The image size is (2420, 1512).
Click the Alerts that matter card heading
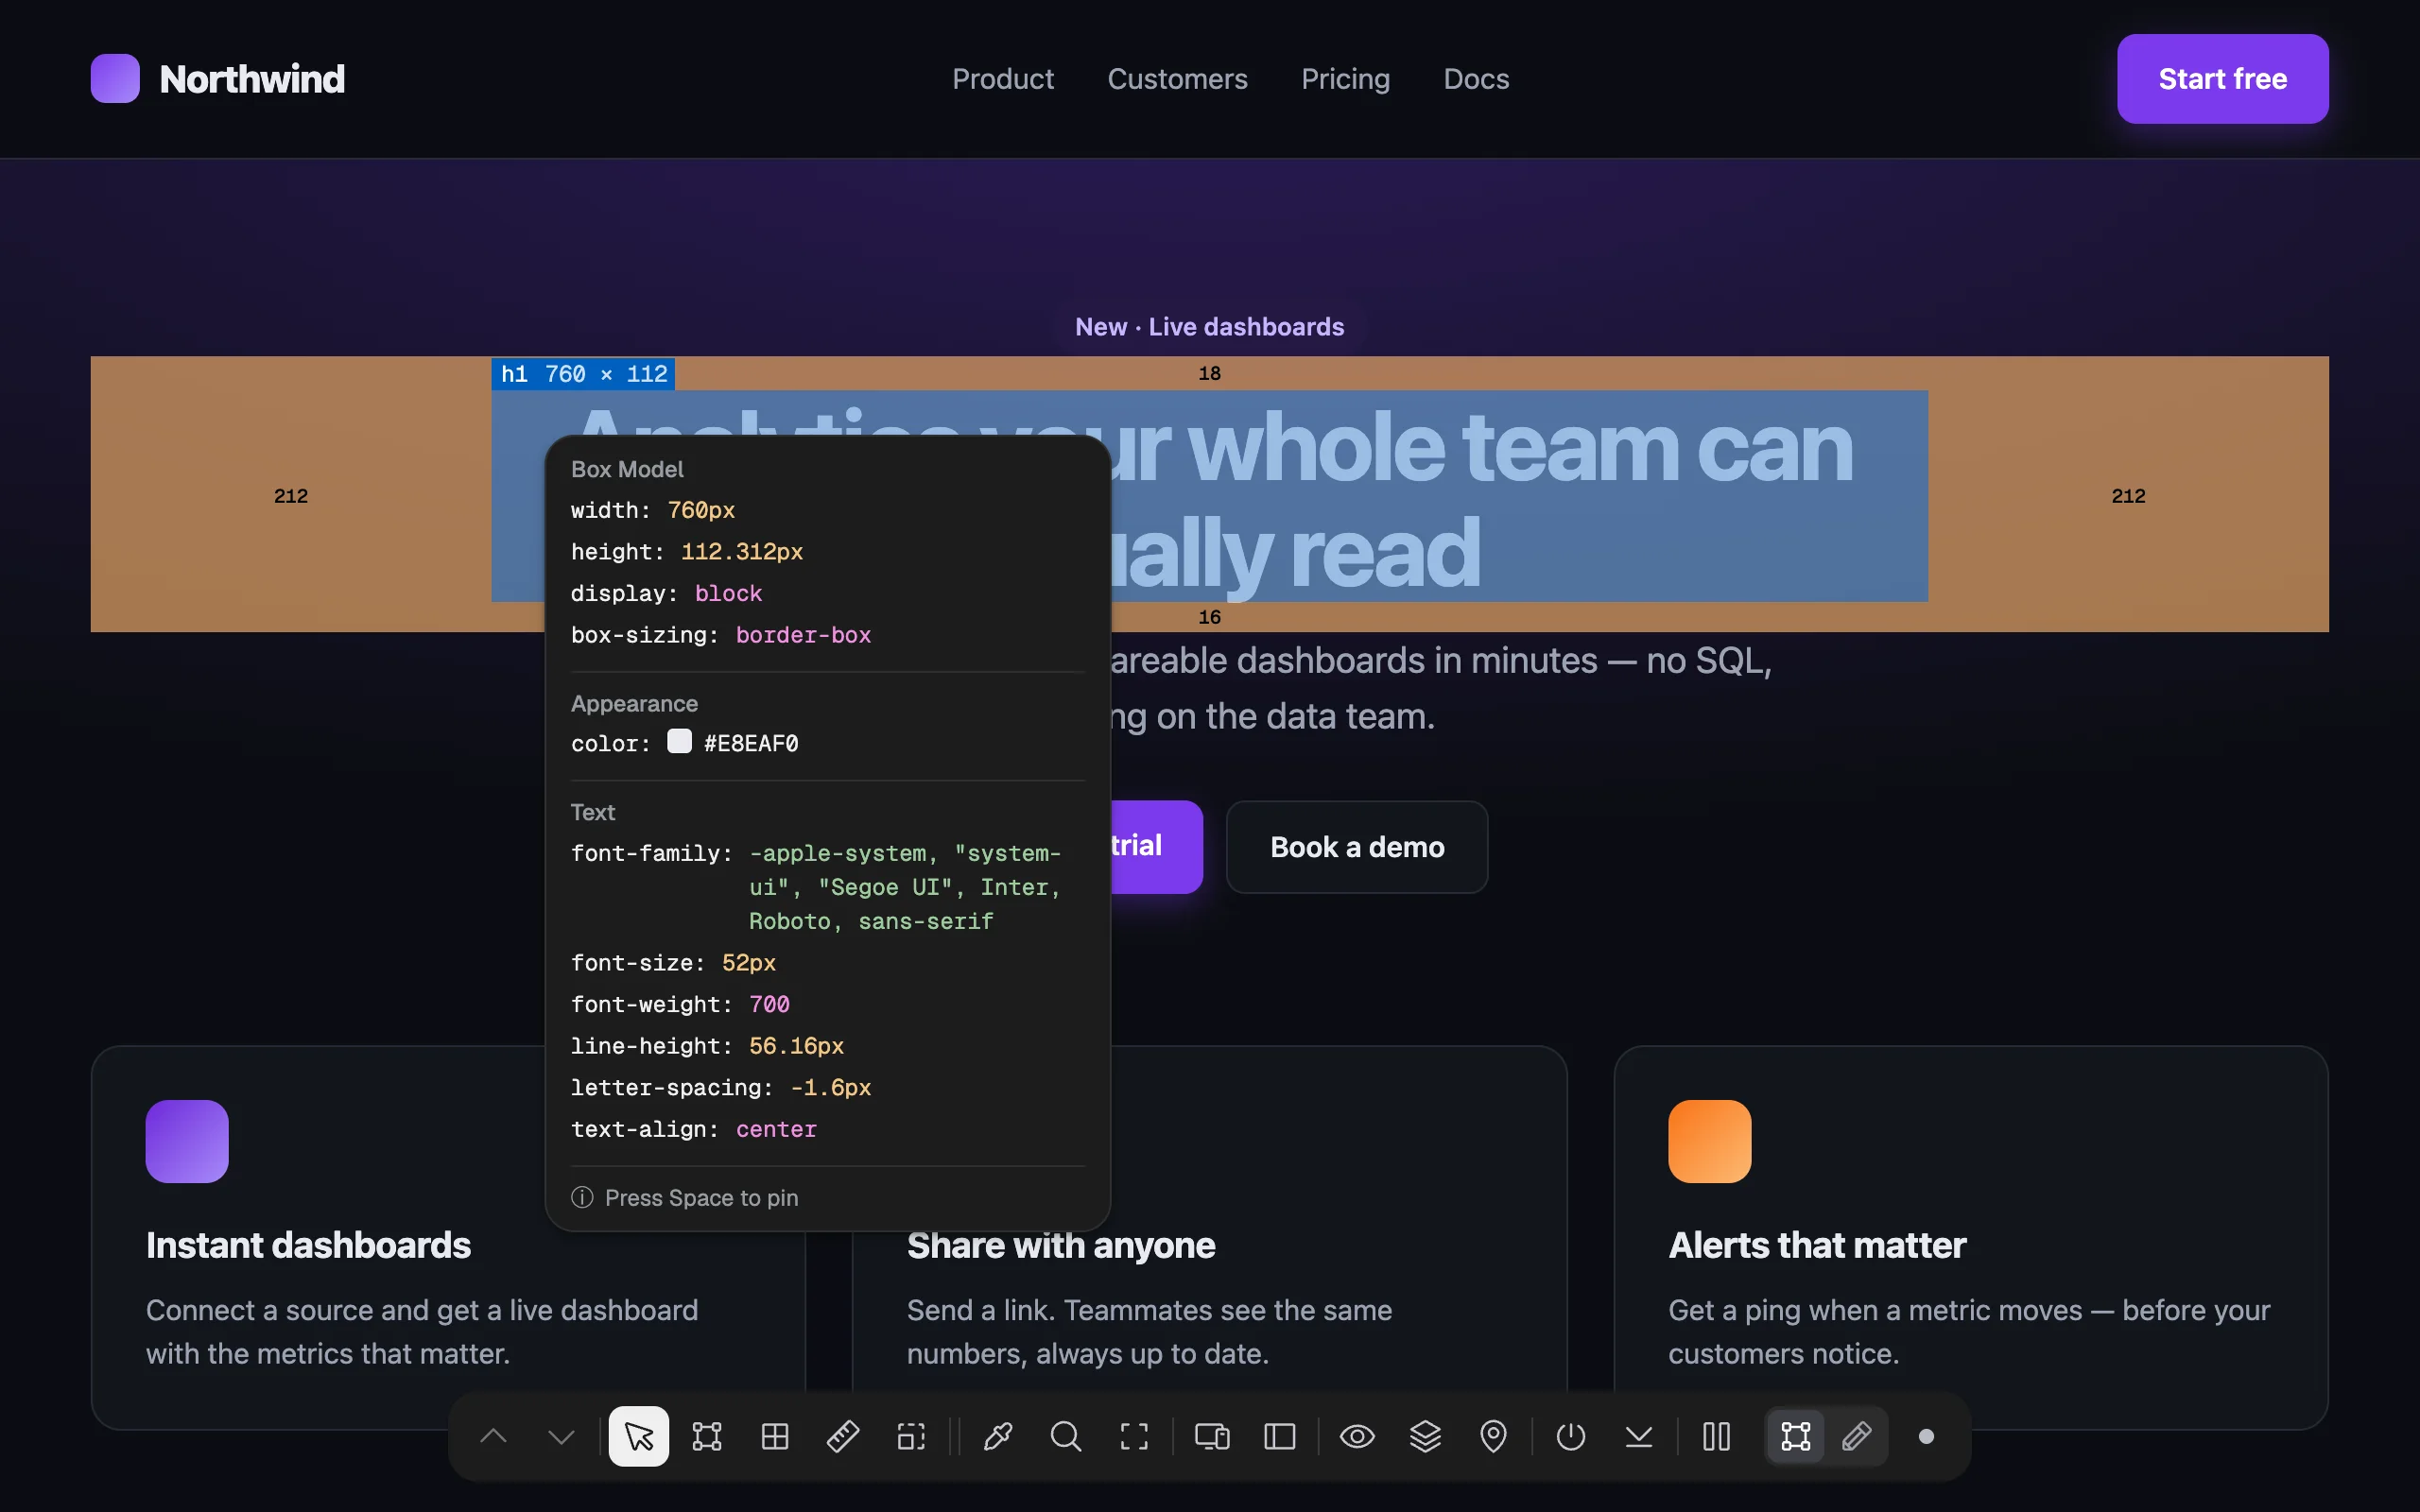point(1817,1245)
